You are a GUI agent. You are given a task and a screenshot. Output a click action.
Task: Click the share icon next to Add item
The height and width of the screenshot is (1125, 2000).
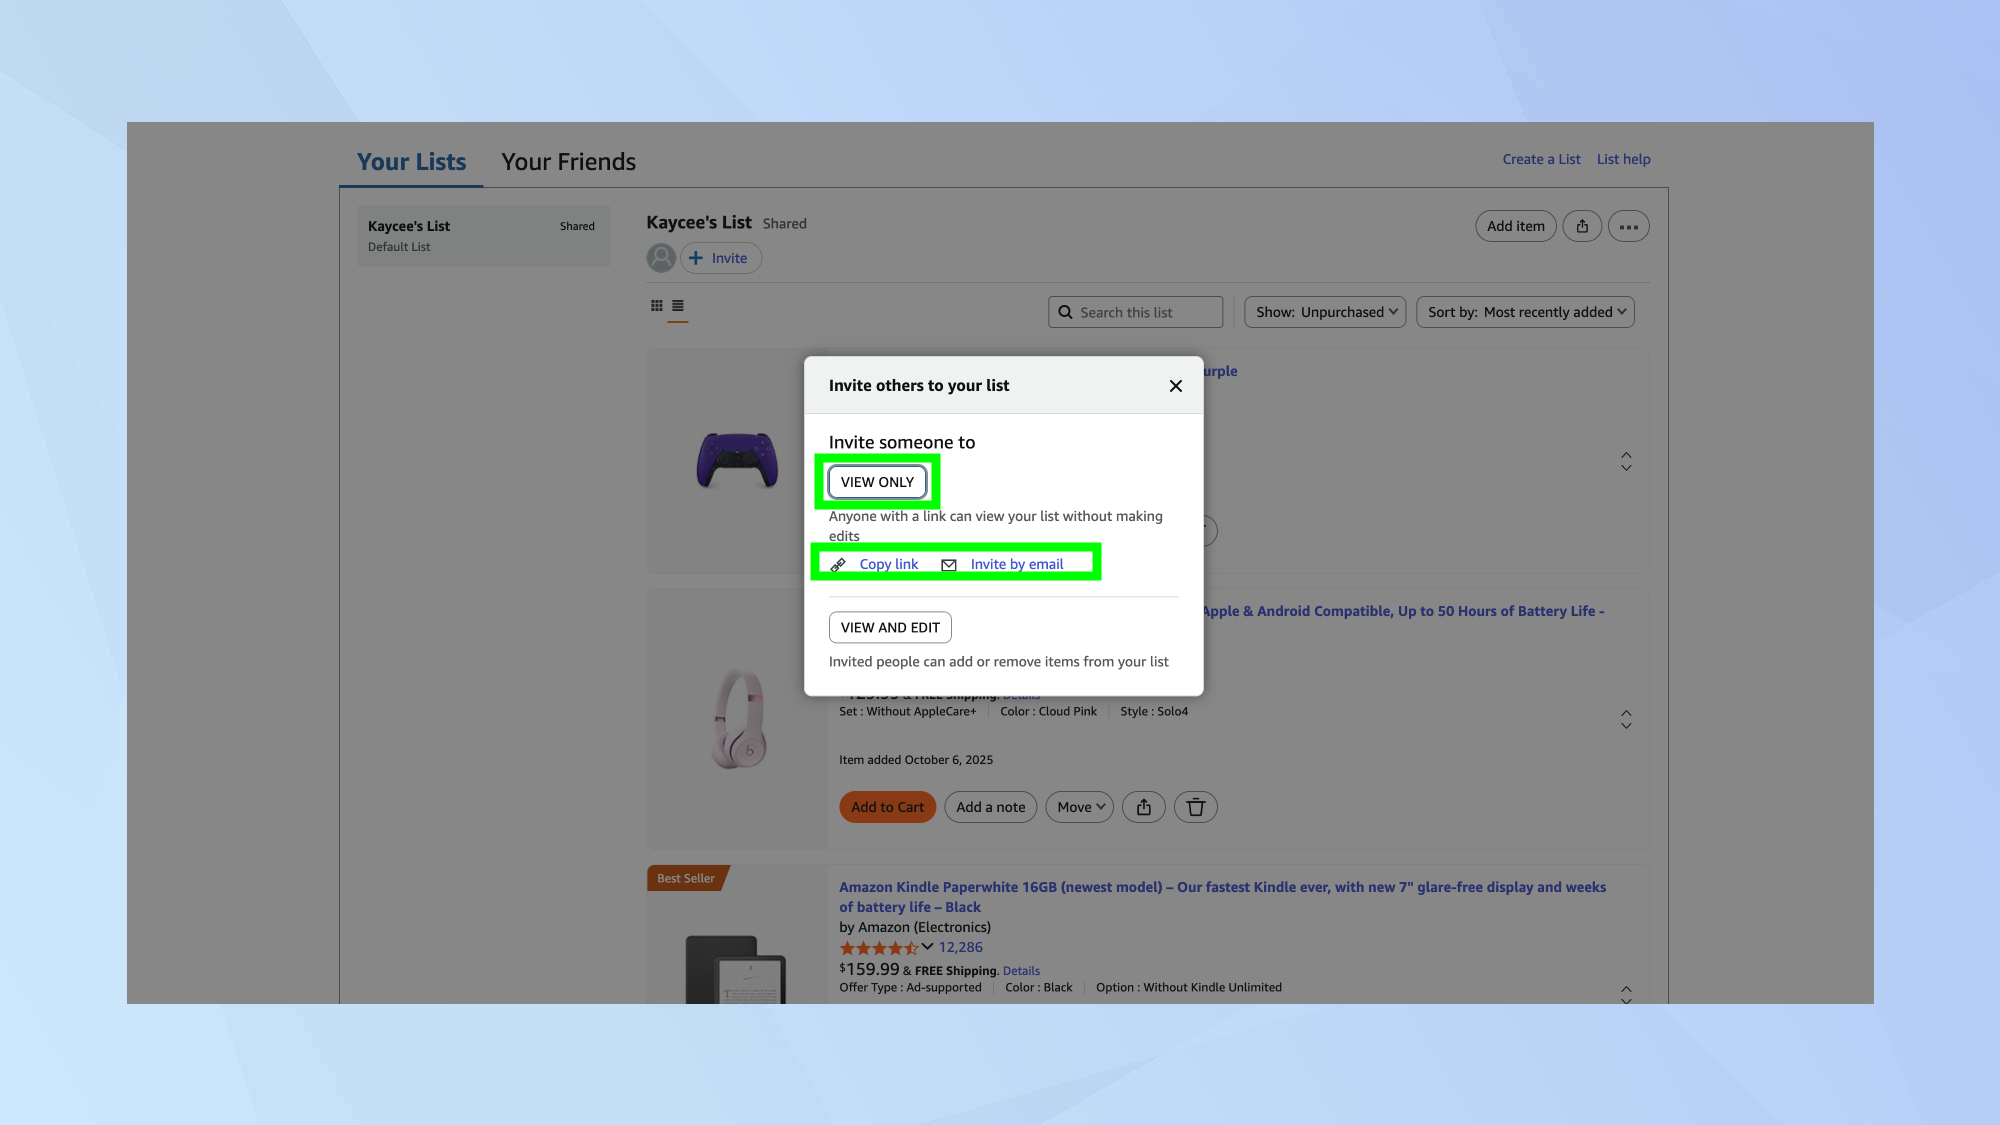pos(1582,226)
